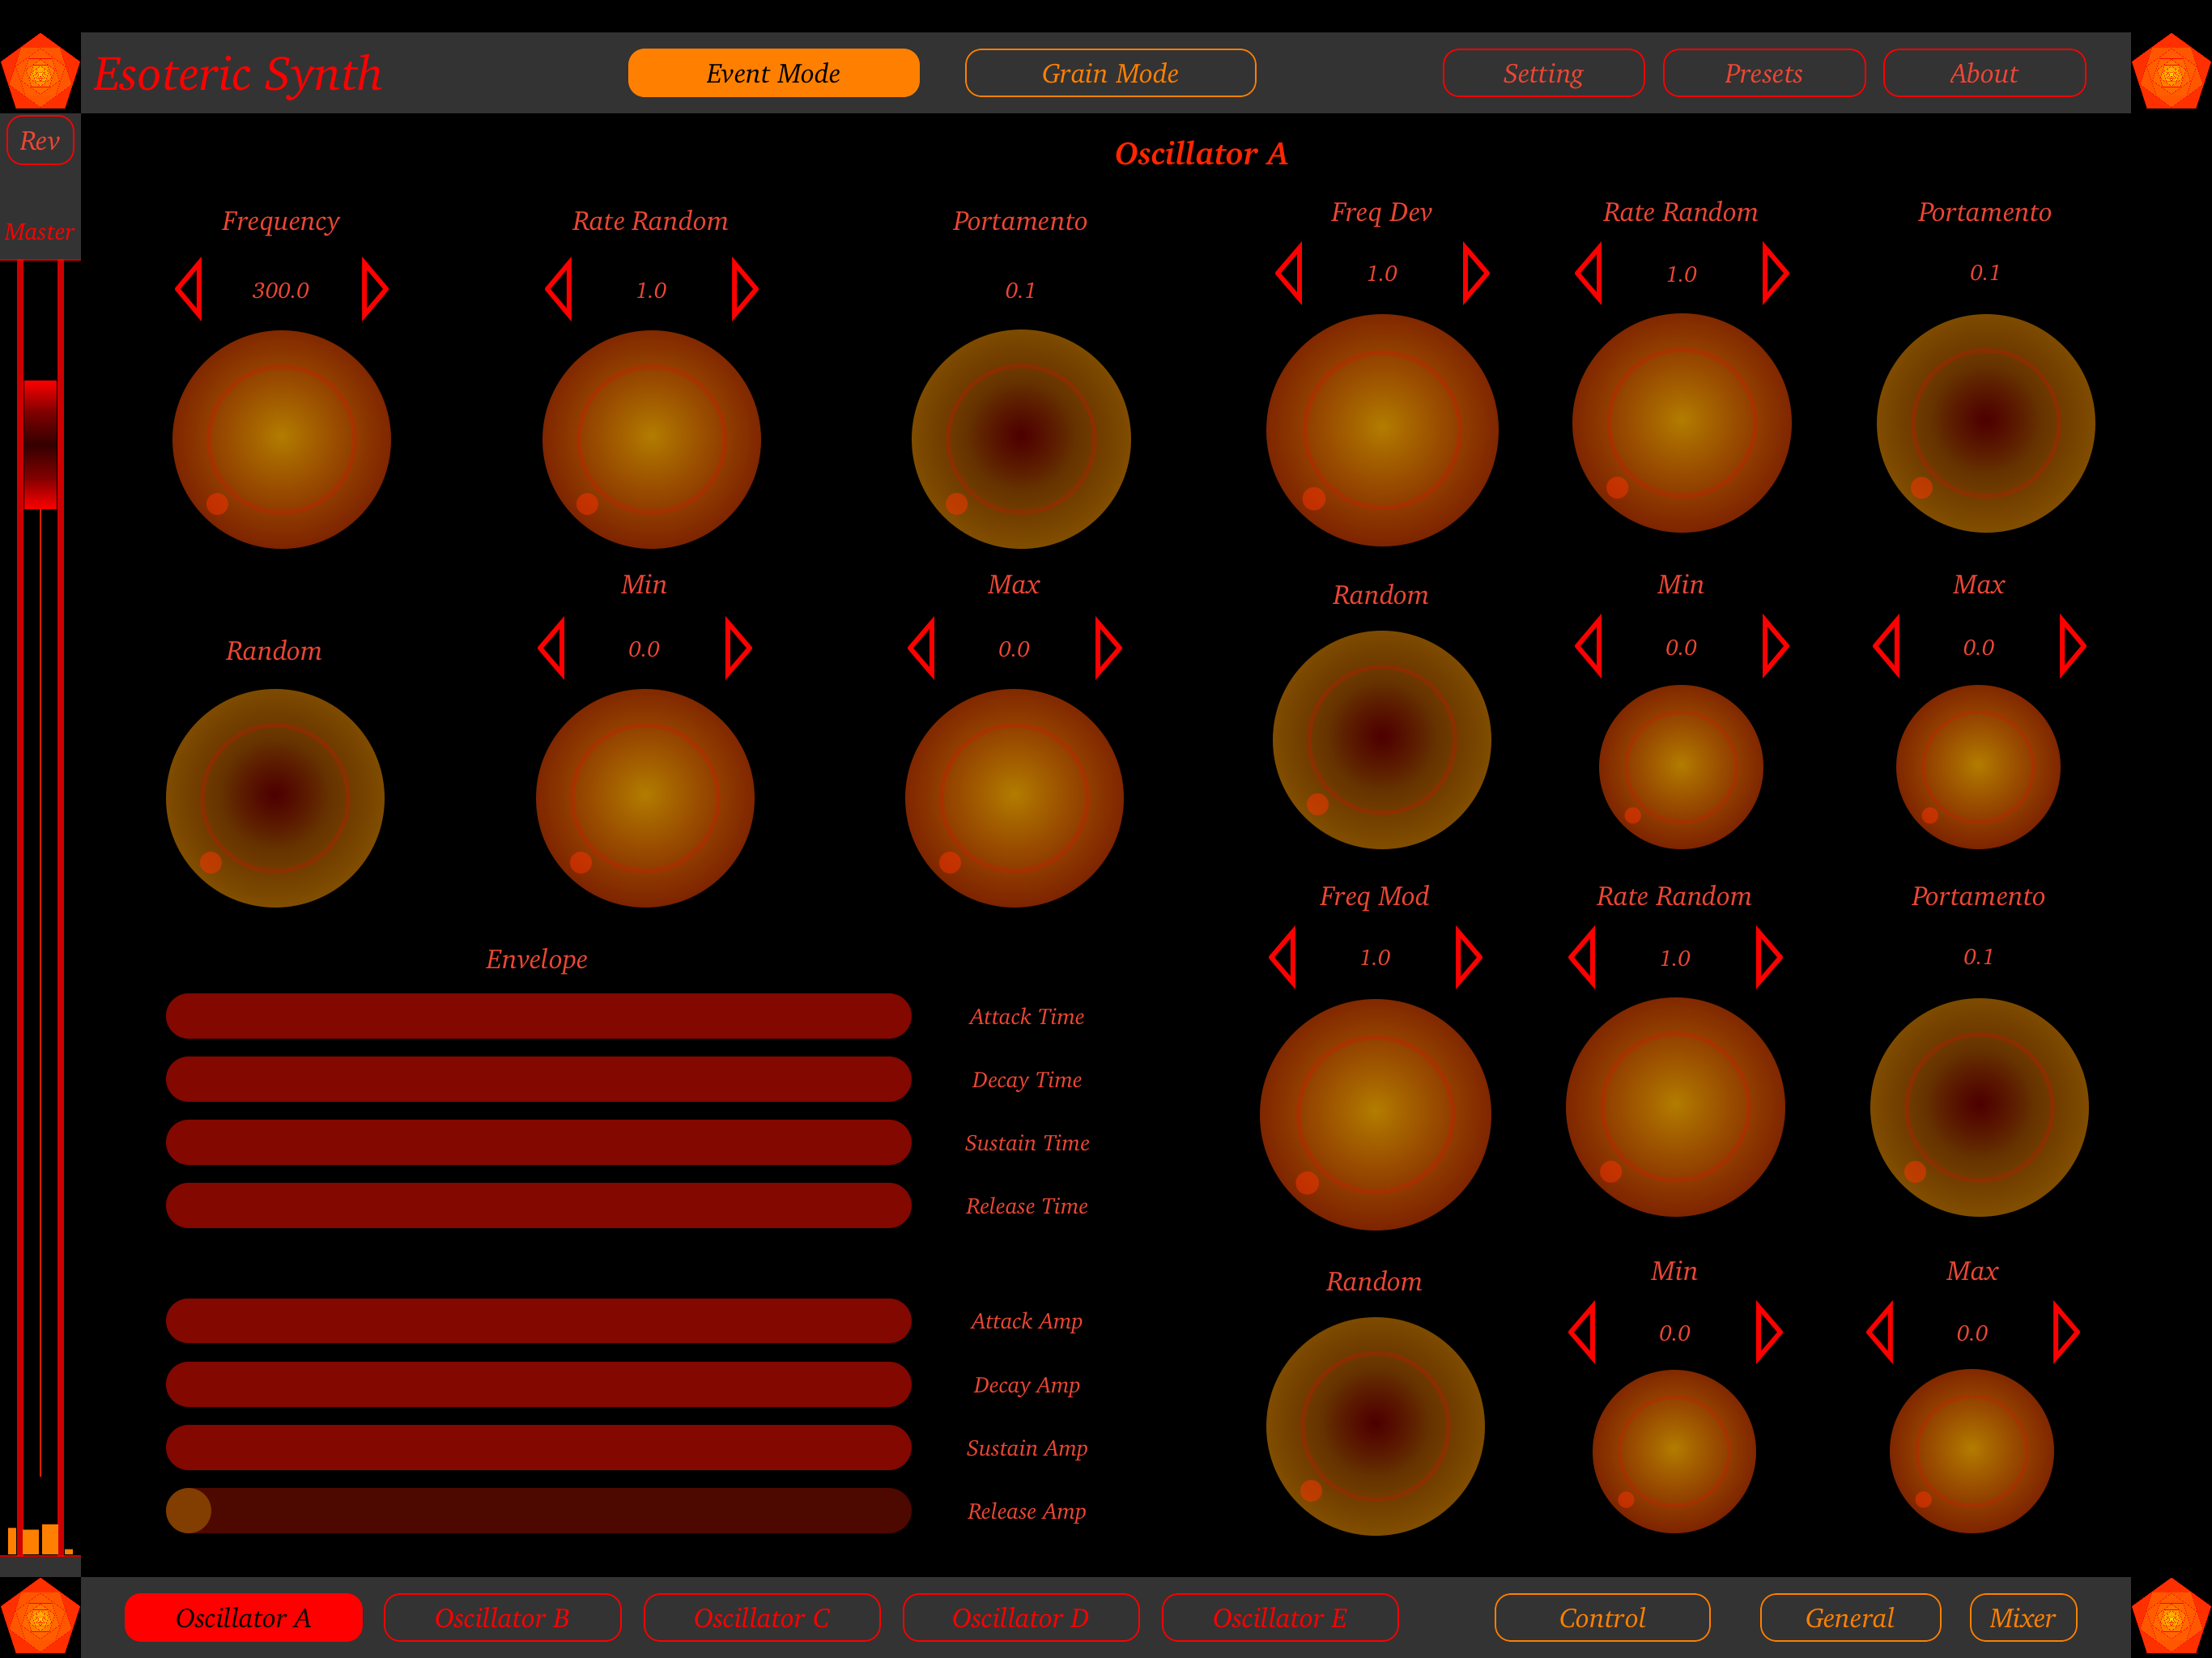This screenshot has height=1658, width=2212.
Task: Increase the left Max value arrow
Action: coord(1107,648)
